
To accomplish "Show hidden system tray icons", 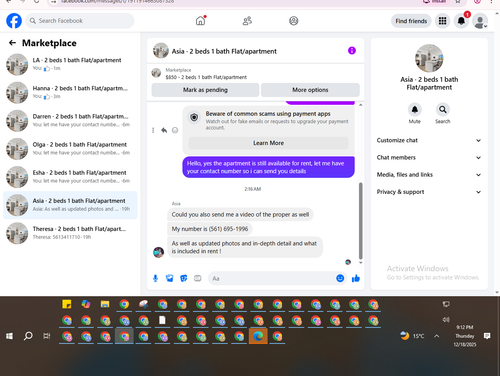I will tap(436, 336).
